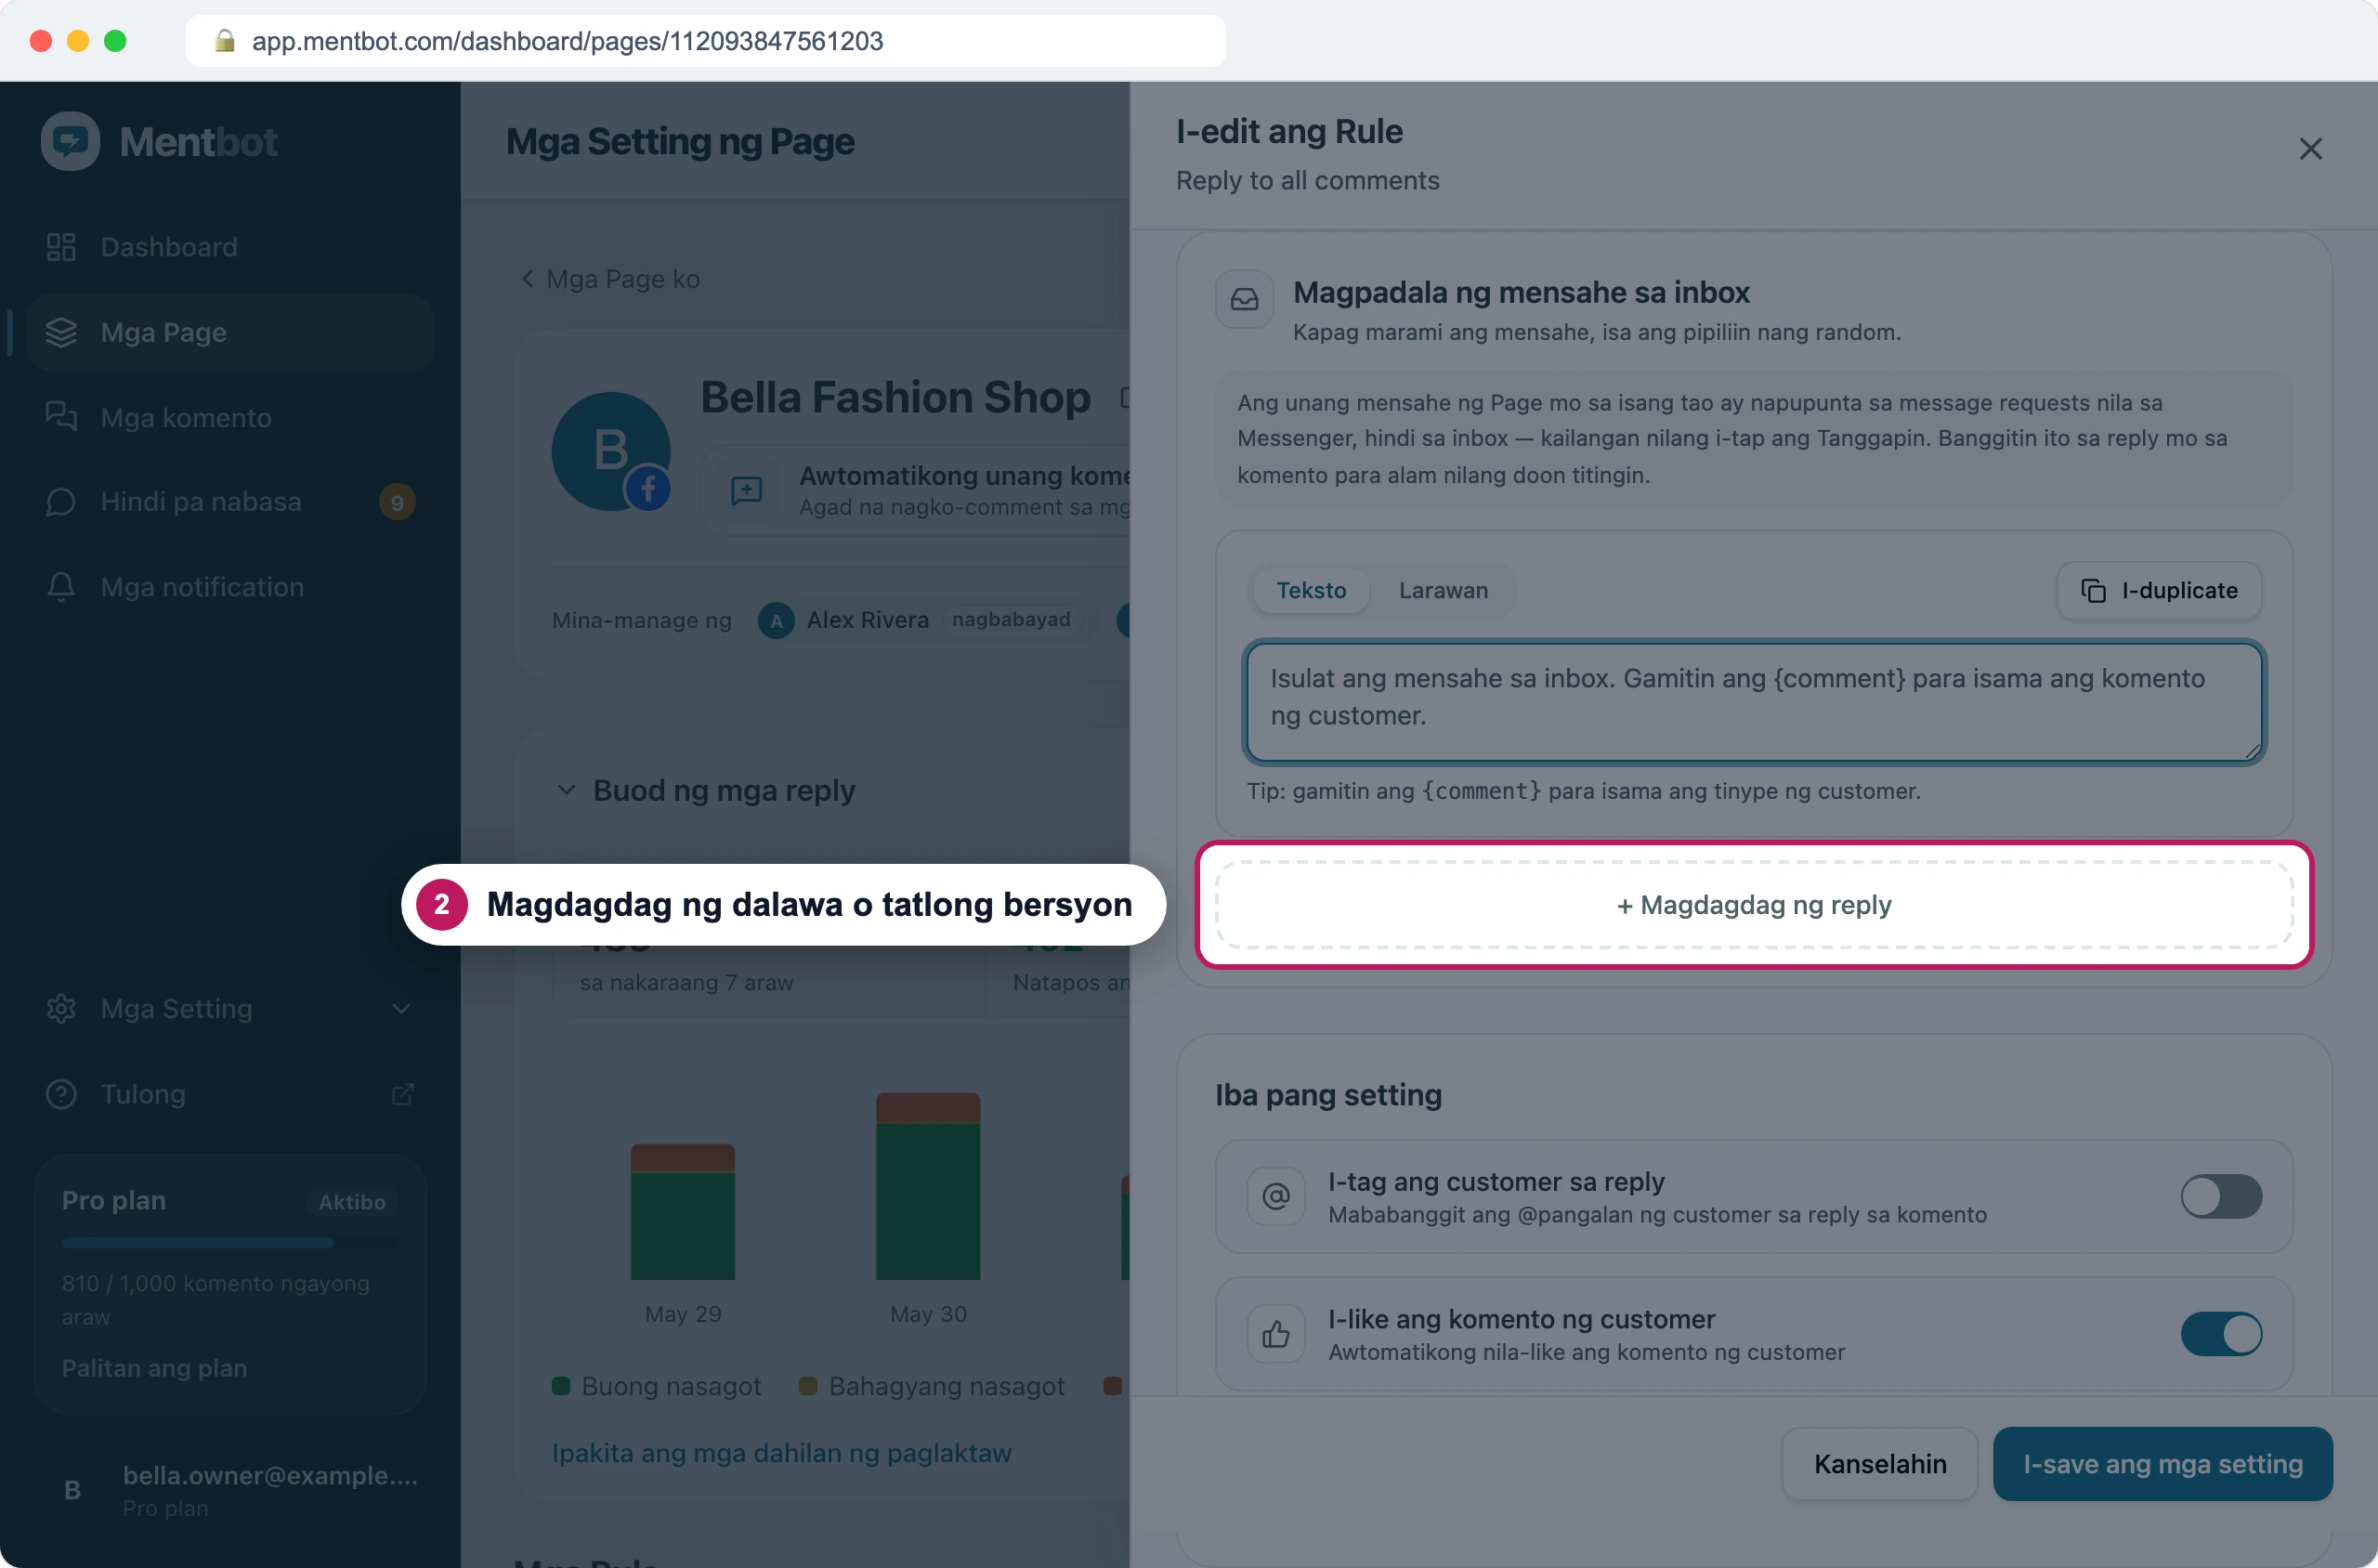2378x1568 pixels.
Task: Expand the Mga Setting sidebar chevron
Action: pyautogui.click(x=401, y=1009)
